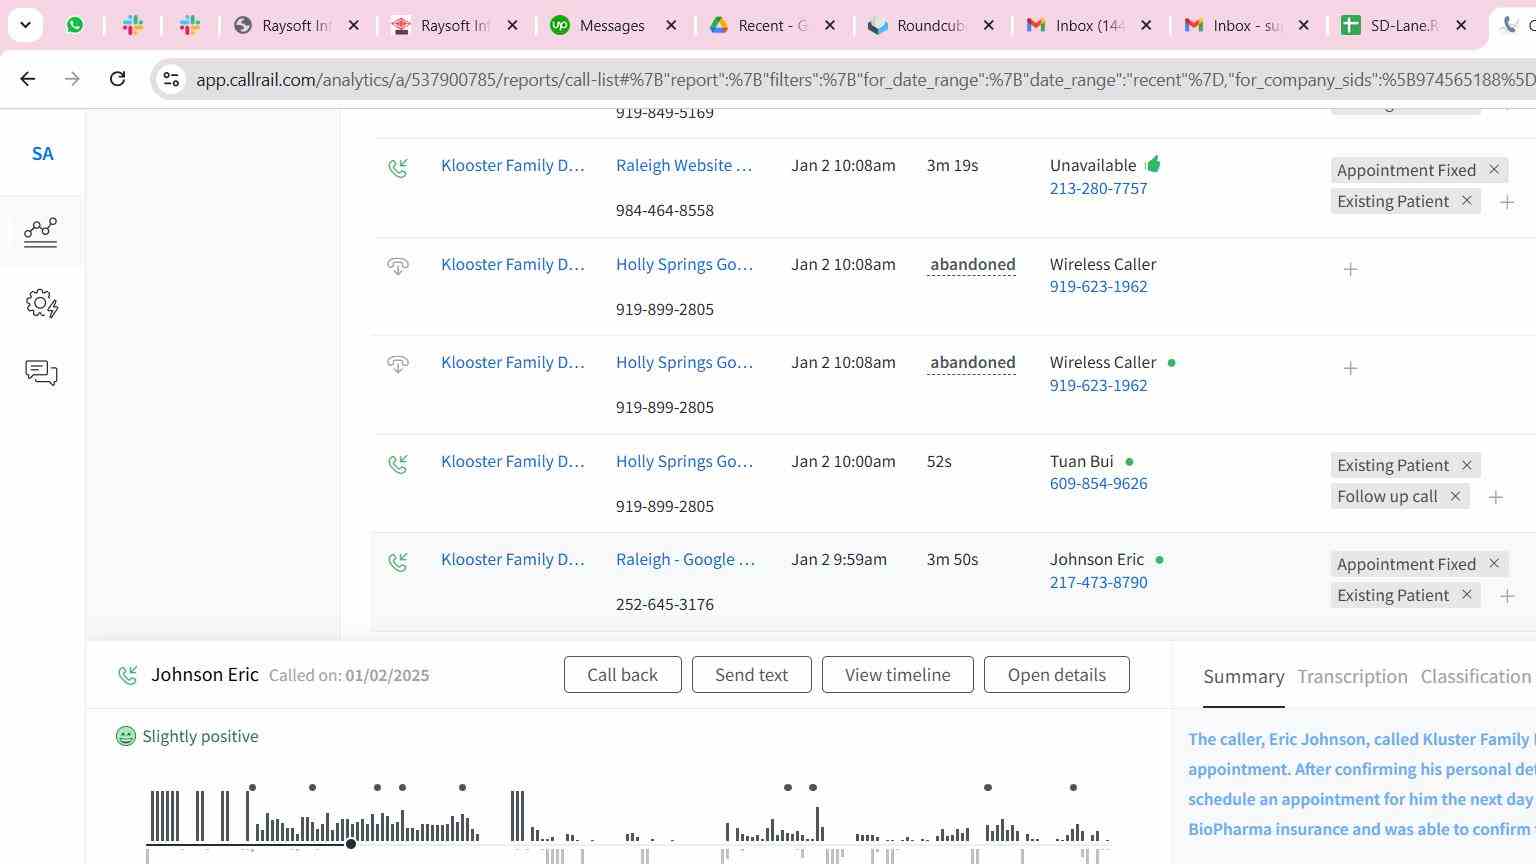
Task: Click the SA account avatar
Action: [x=42, y=154]
